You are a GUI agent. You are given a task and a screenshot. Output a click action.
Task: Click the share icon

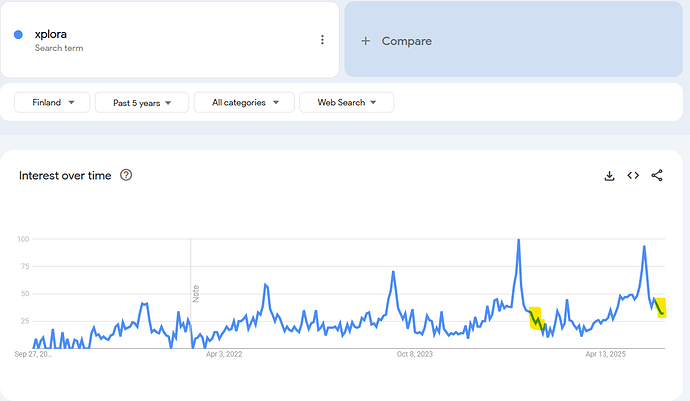tap(657, 176)
